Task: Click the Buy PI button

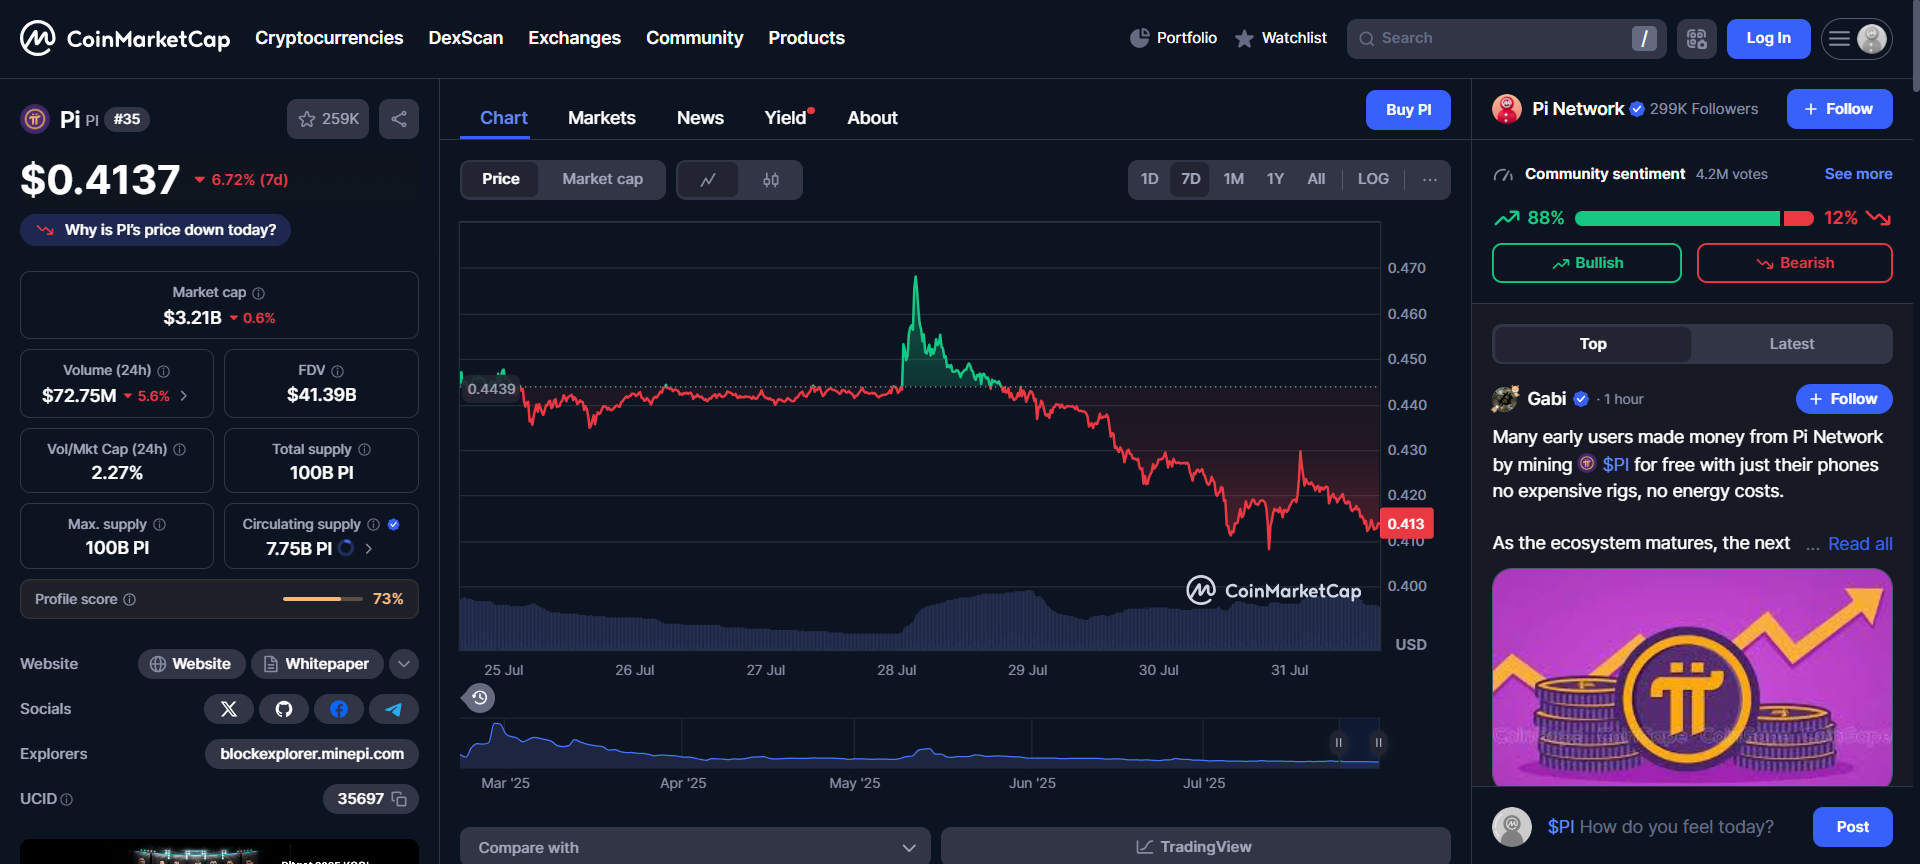Action: point(1408,110)
